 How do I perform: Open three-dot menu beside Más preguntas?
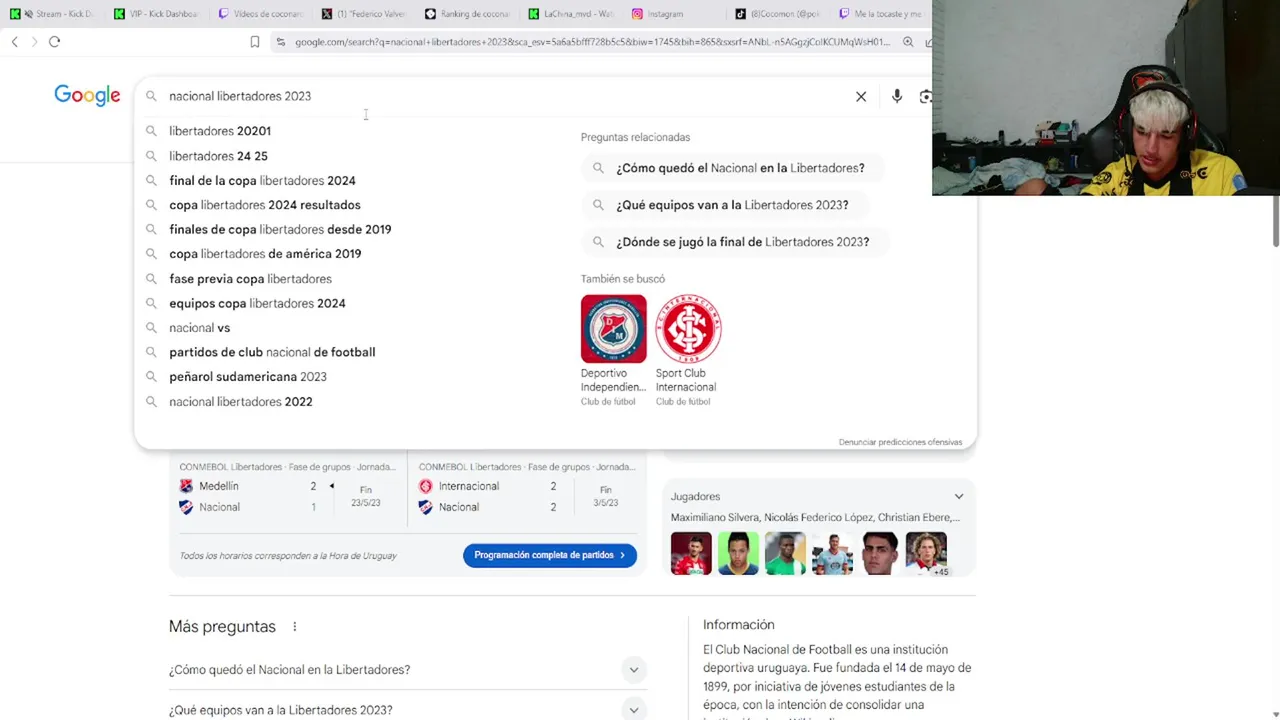pyautogui.click(x=294, y=627)
